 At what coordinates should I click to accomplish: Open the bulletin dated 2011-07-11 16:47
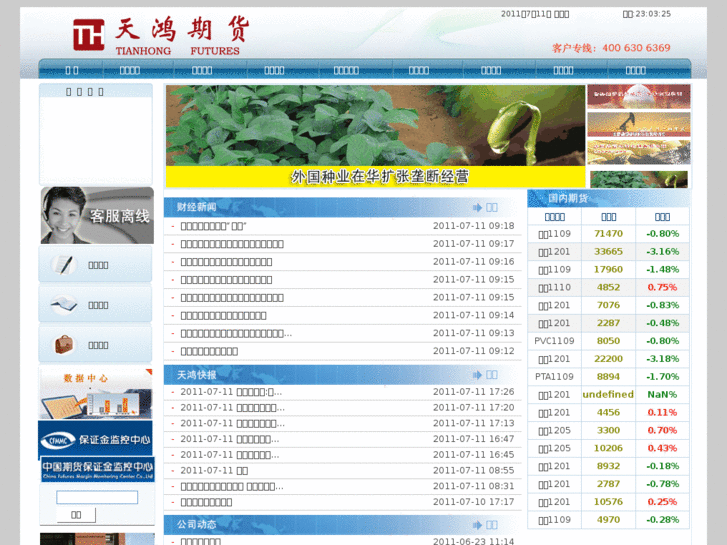[230, 439]
